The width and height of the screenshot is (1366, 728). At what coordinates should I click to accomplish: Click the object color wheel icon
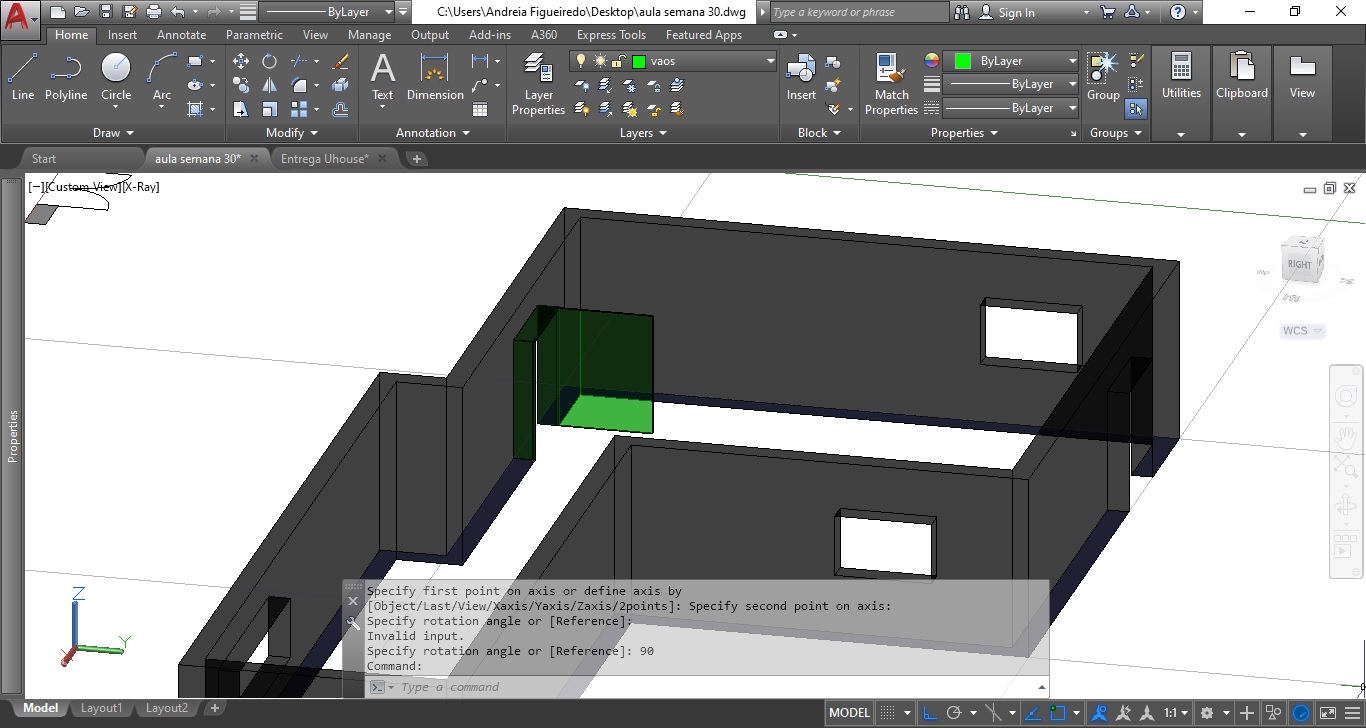(x=932, y=61)
